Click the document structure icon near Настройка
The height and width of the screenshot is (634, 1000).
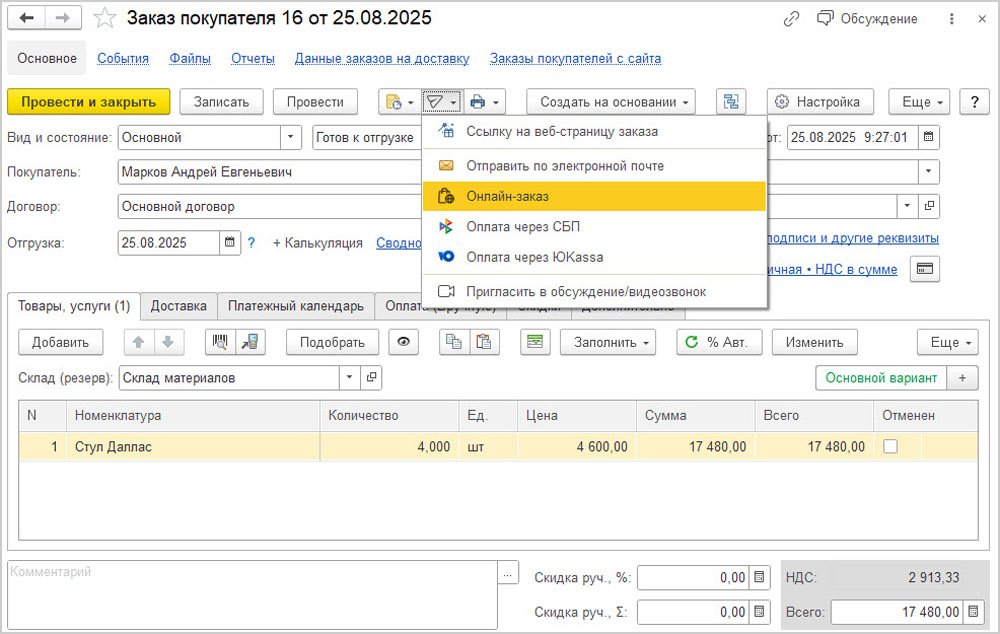pos(731,102)
